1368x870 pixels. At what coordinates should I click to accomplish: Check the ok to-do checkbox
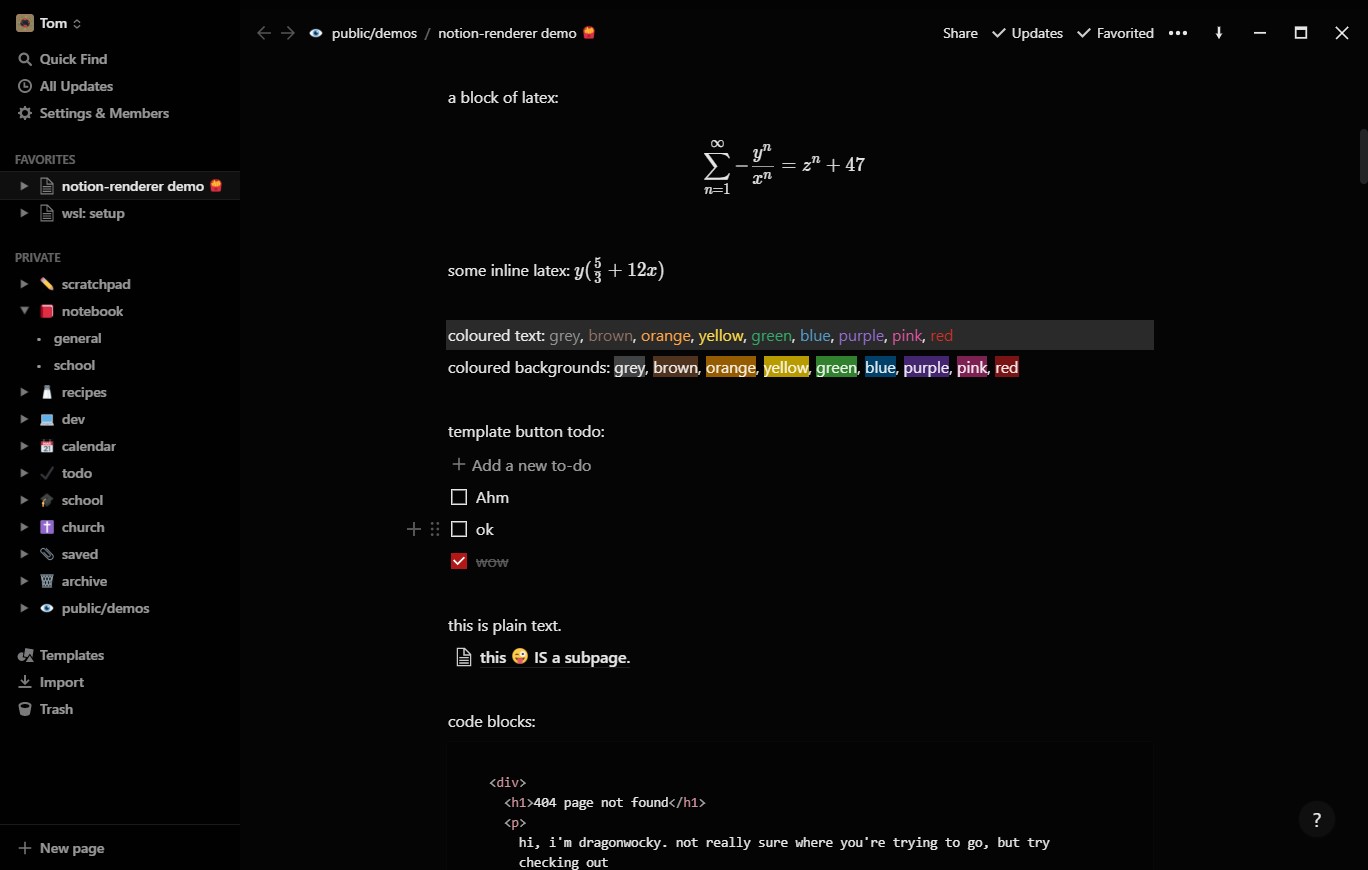point(459,529)
